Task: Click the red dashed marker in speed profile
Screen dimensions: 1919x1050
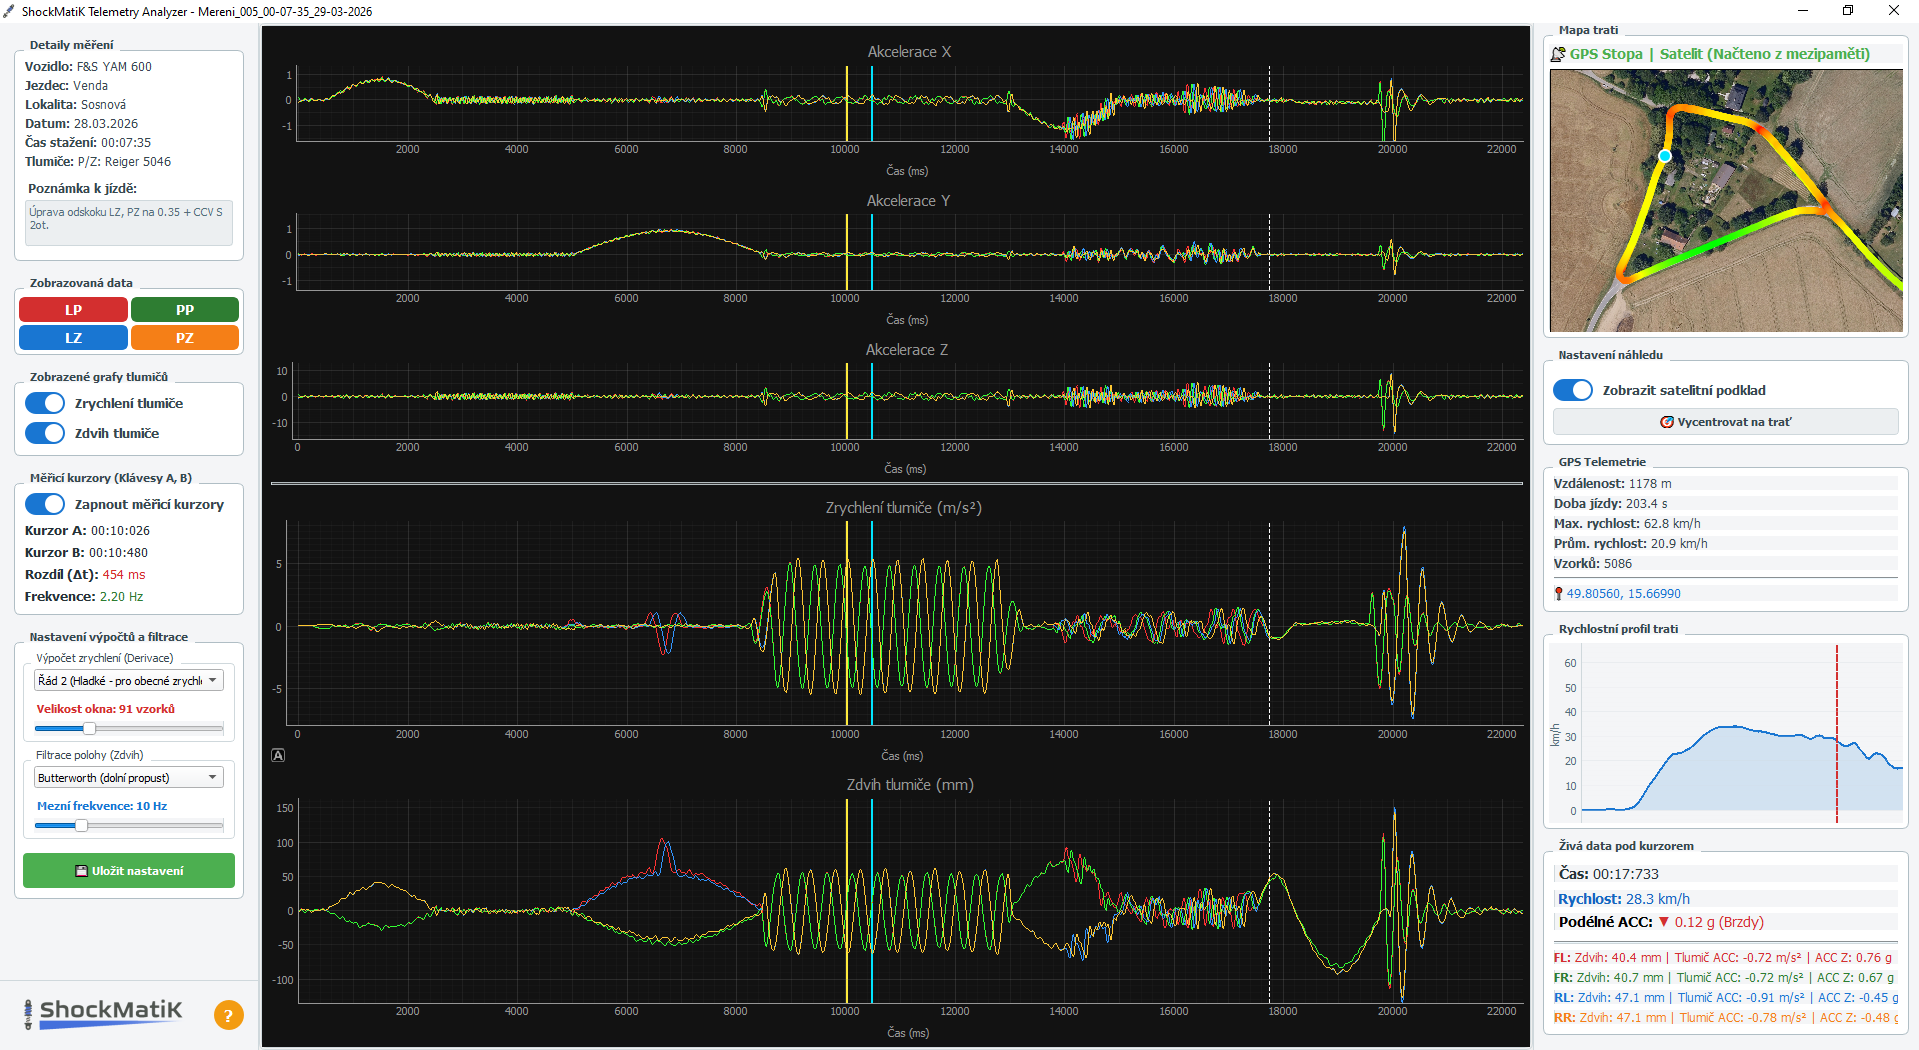Action: (1837, 734)
